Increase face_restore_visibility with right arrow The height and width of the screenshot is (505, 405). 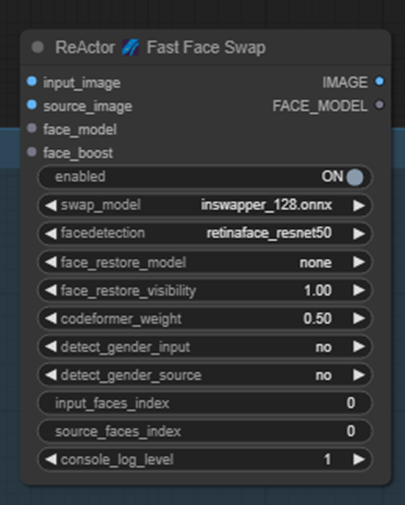pyautogui.click(x=359, y=290)
